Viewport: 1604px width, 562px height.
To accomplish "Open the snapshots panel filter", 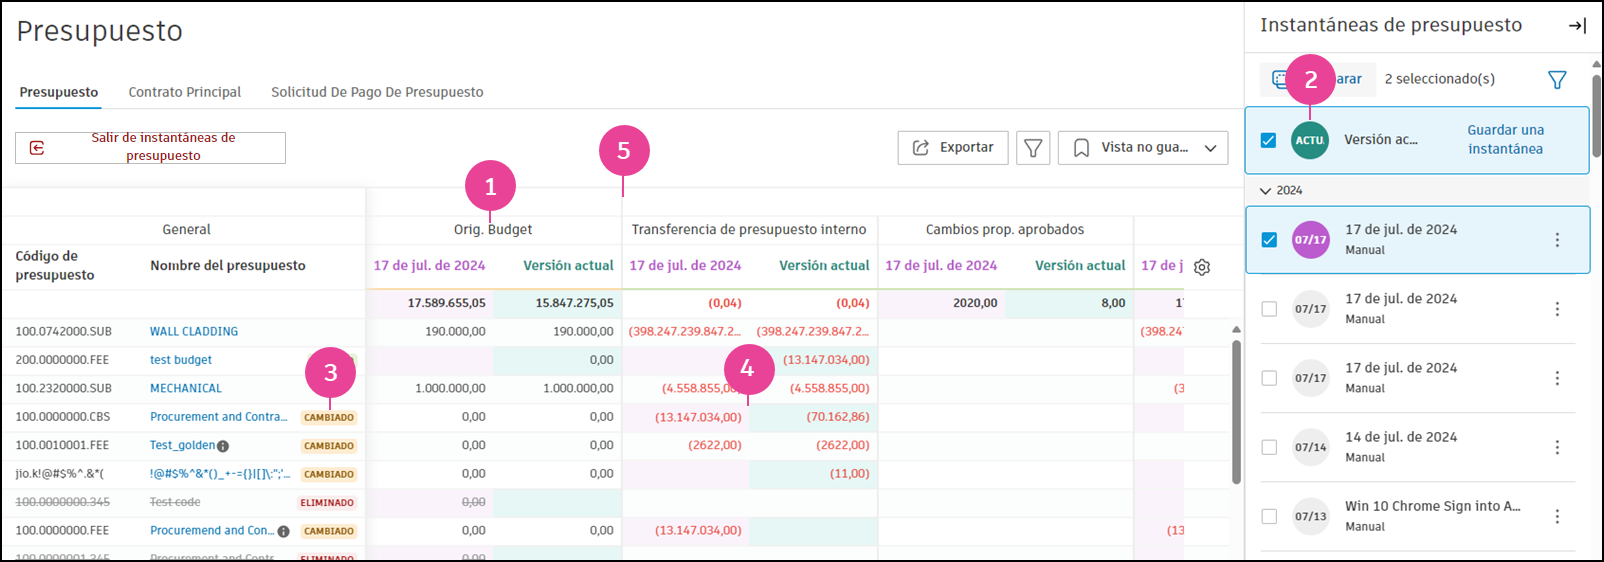I will pos(1557,79).
